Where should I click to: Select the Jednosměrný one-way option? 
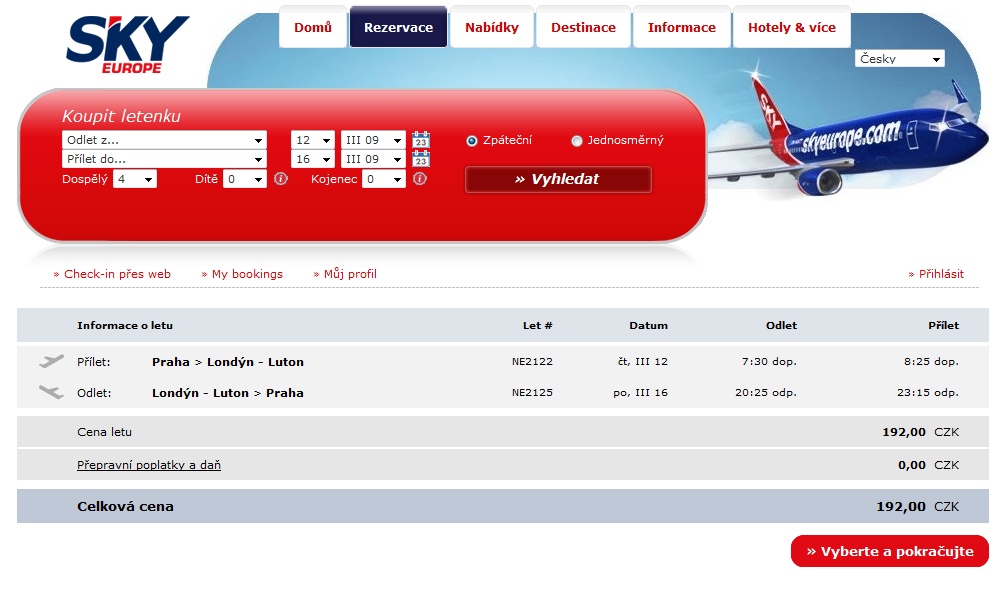click(577, 141)
